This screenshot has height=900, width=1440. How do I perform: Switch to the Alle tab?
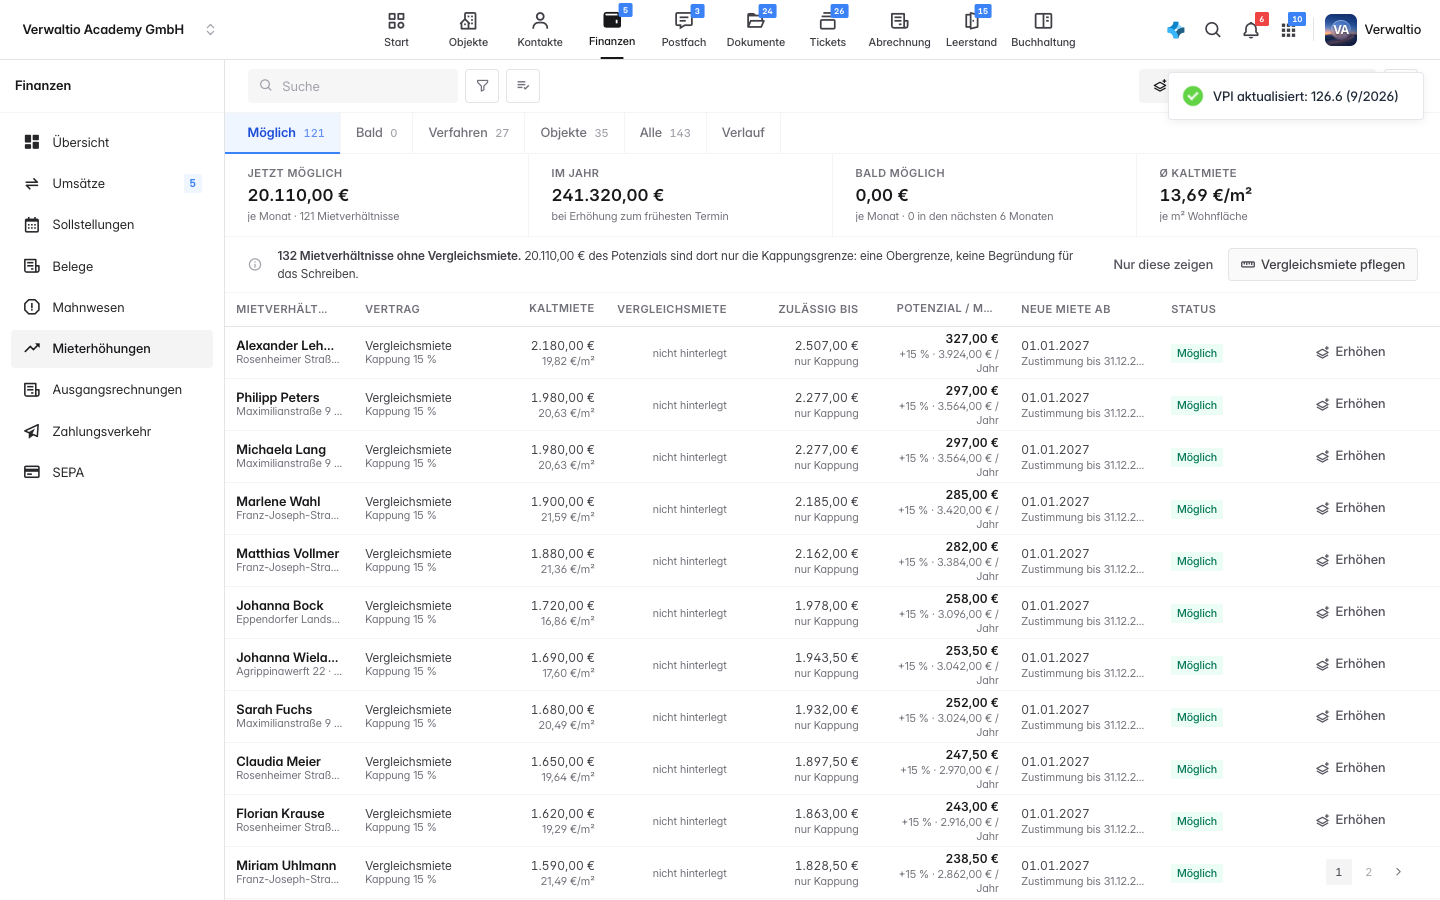click(665, 133)
